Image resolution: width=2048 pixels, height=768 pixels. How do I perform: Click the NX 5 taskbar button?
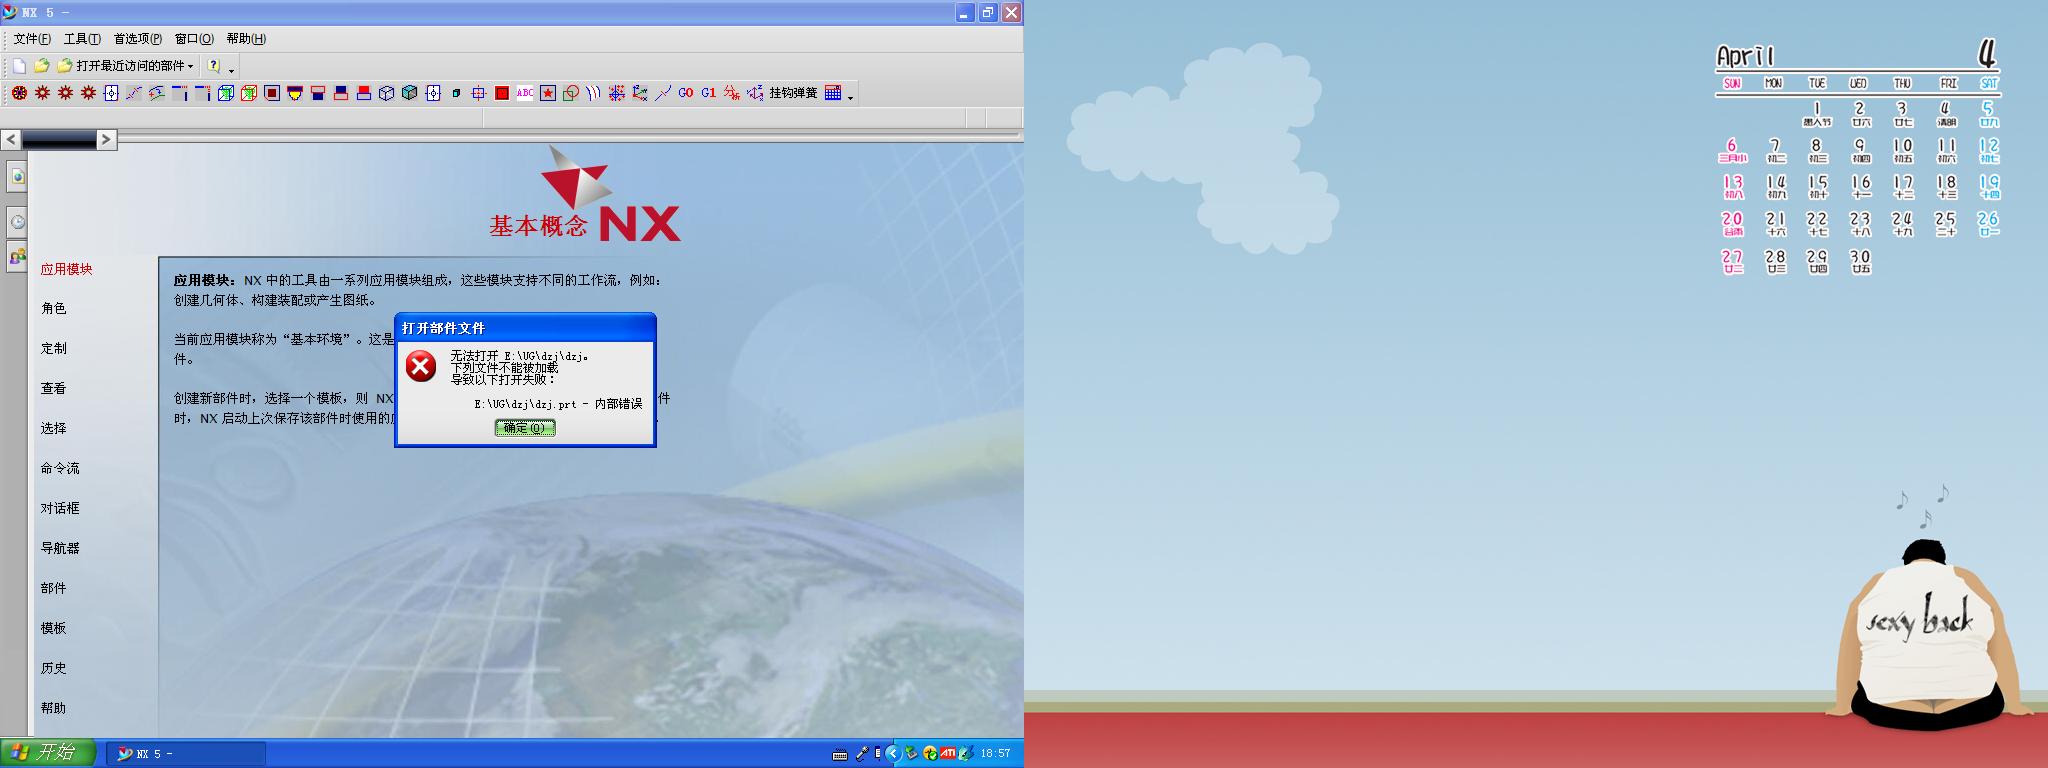pos(186,754)
